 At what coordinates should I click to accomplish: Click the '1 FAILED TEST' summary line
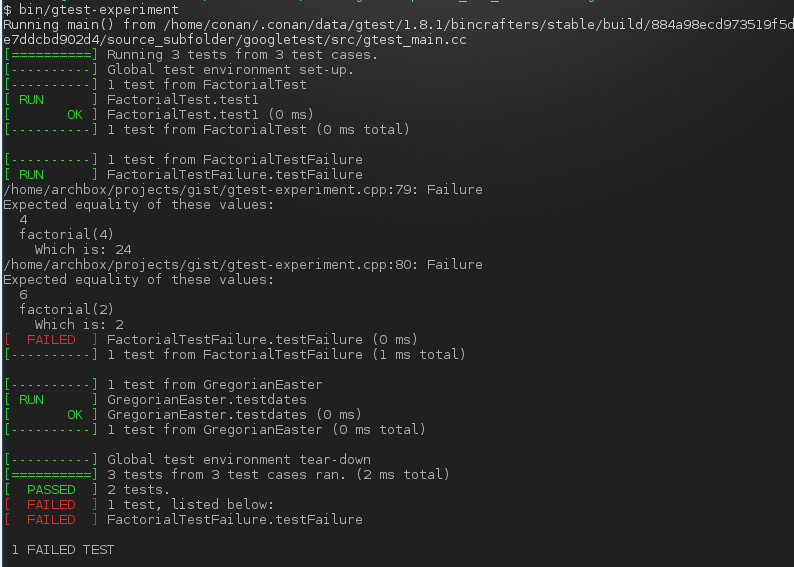point(63,549)
